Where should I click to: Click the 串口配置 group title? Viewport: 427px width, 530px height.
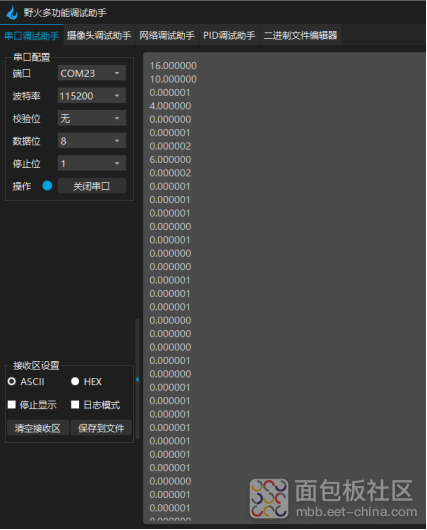click(31, 57)
